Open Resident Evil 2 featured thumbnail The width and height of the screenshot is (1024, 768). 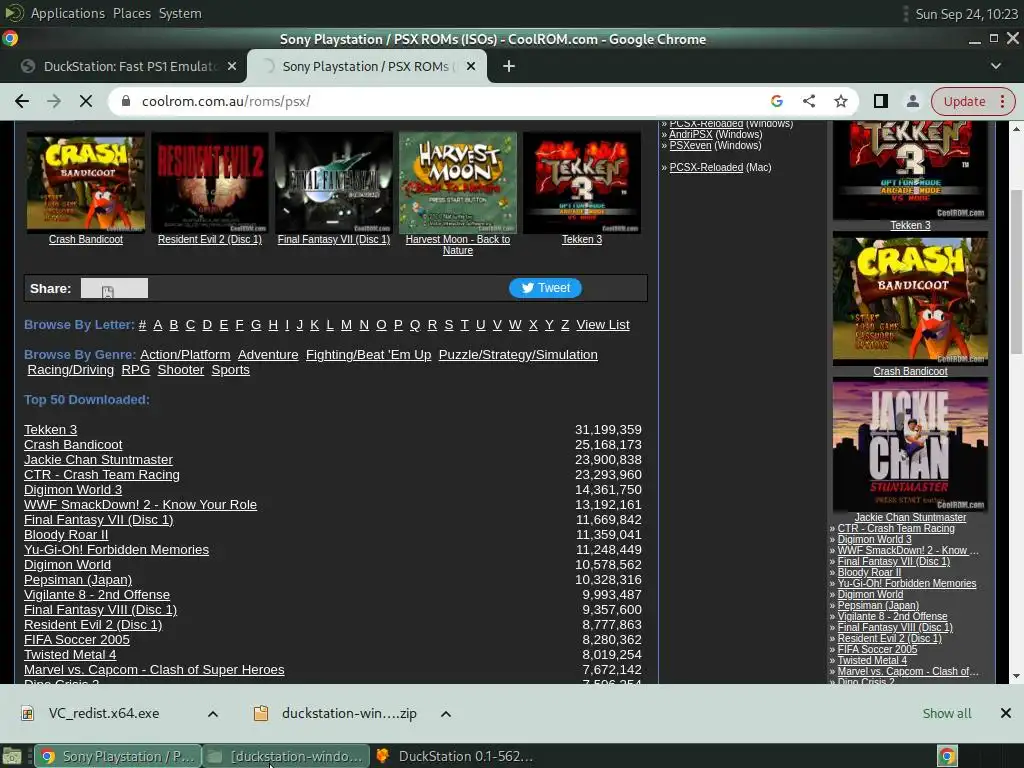click(x=210, y=183)
